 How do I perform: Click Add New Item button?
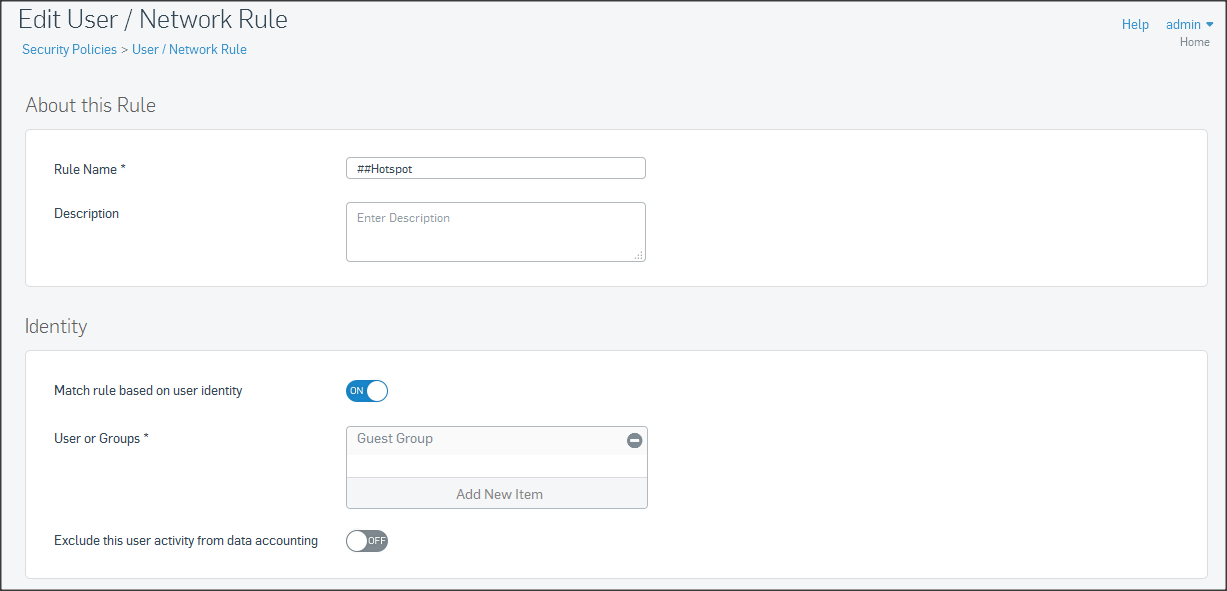497,494
